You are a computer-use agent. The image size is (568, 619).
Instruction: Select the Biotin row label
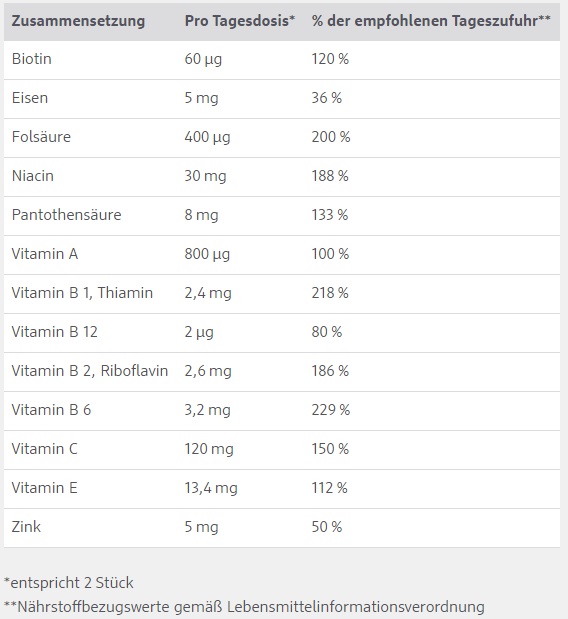click(32, 59)
